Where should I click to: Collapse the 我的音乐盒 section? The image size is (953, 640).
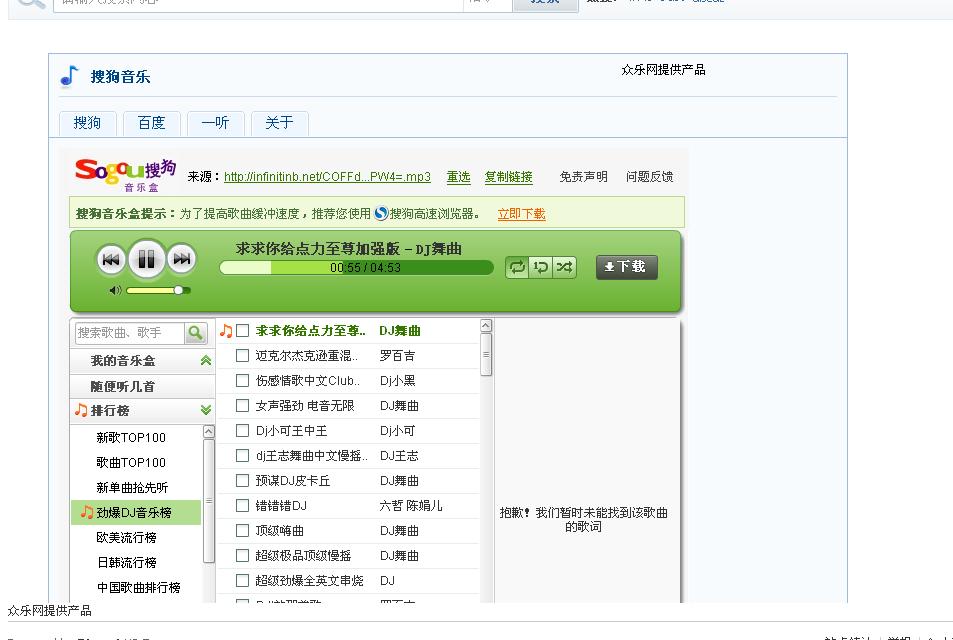pos(205,361)
